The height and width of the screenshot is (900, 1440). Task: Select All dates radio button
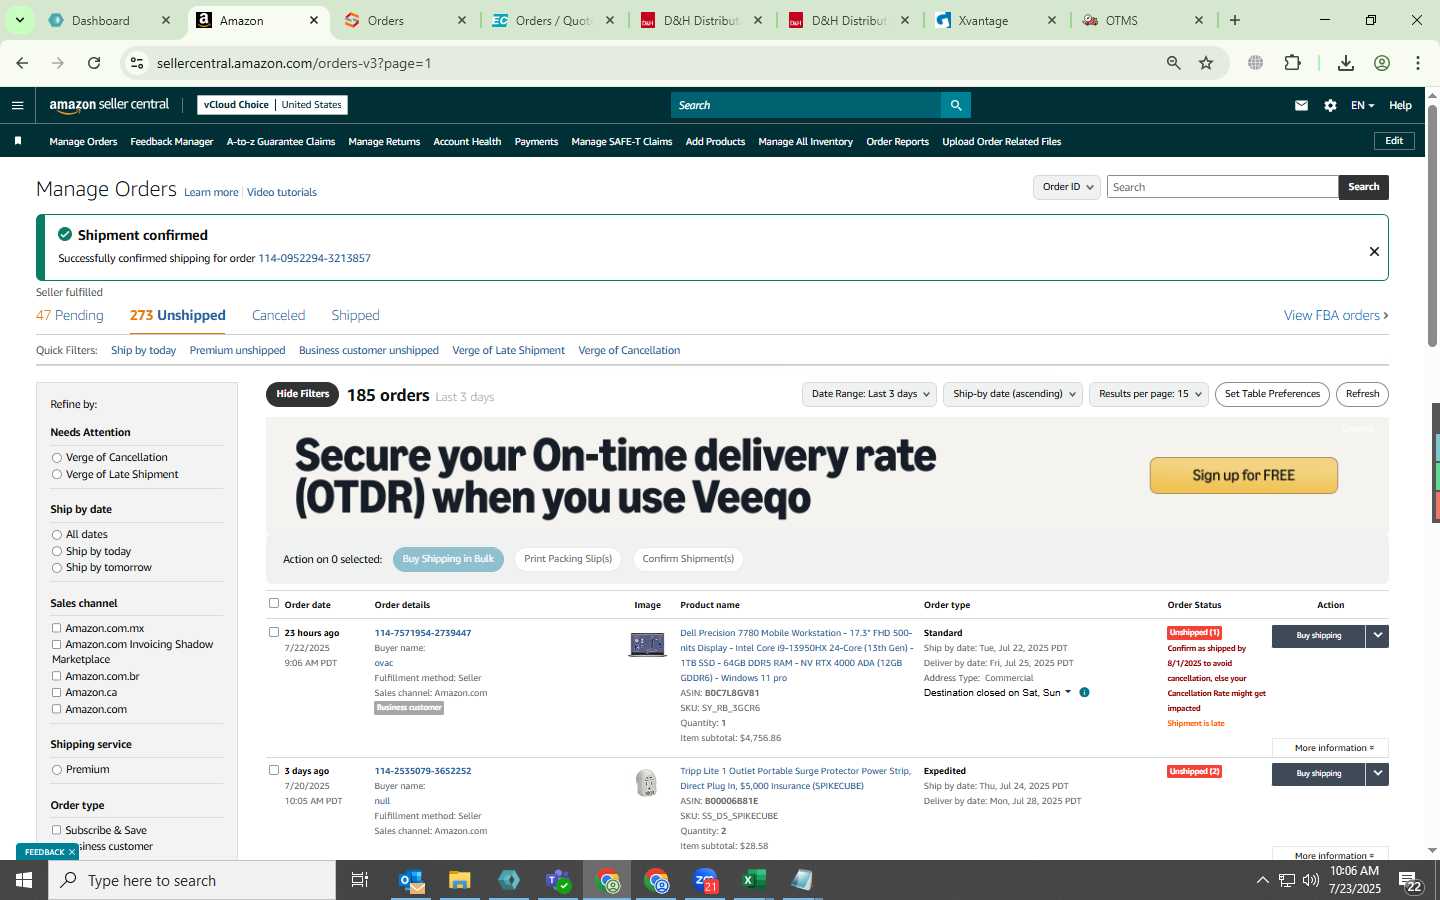click(x=57, y=535)
